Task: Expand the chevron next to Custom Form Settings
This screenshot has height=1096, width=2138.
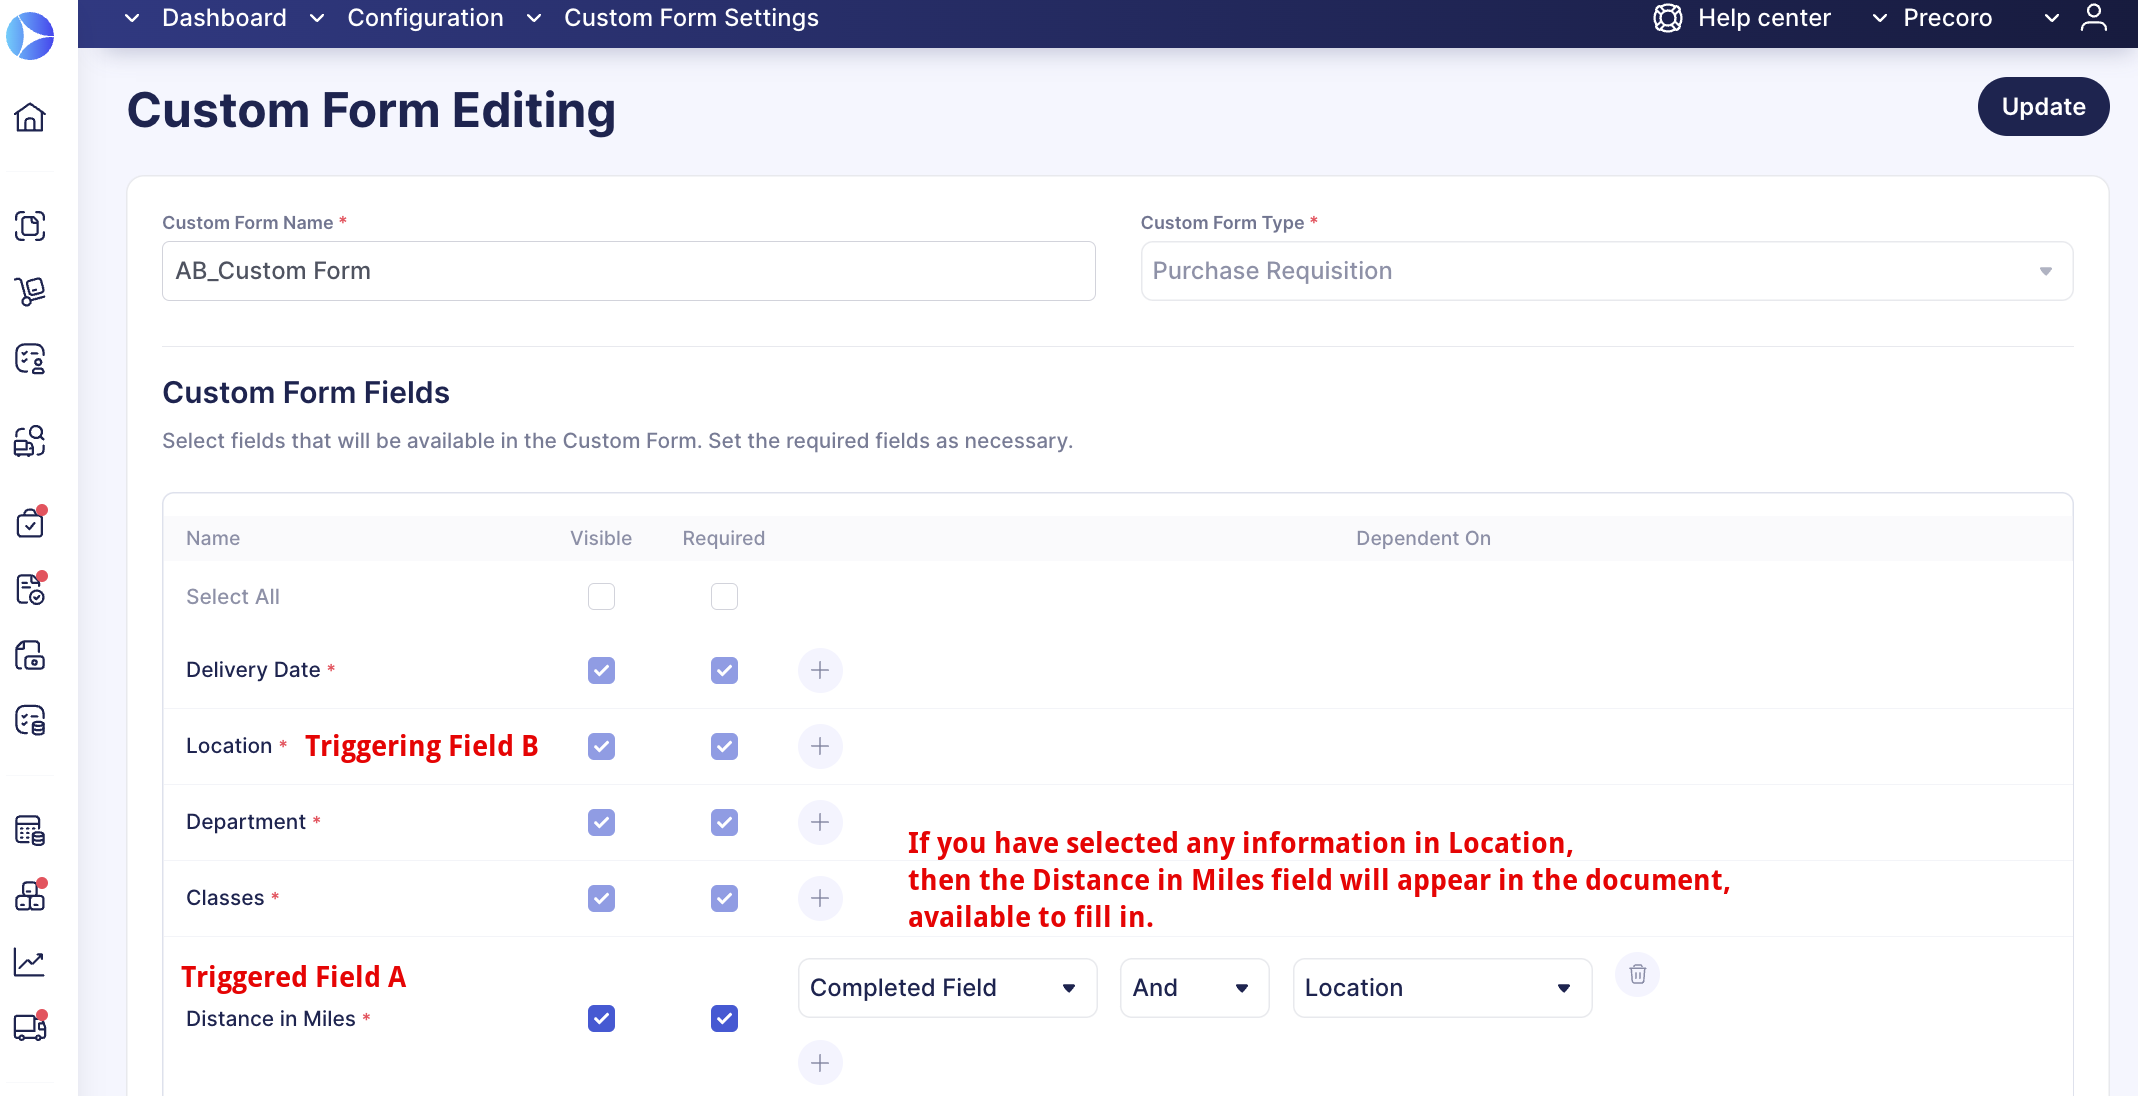Action: tap(534, 18)
